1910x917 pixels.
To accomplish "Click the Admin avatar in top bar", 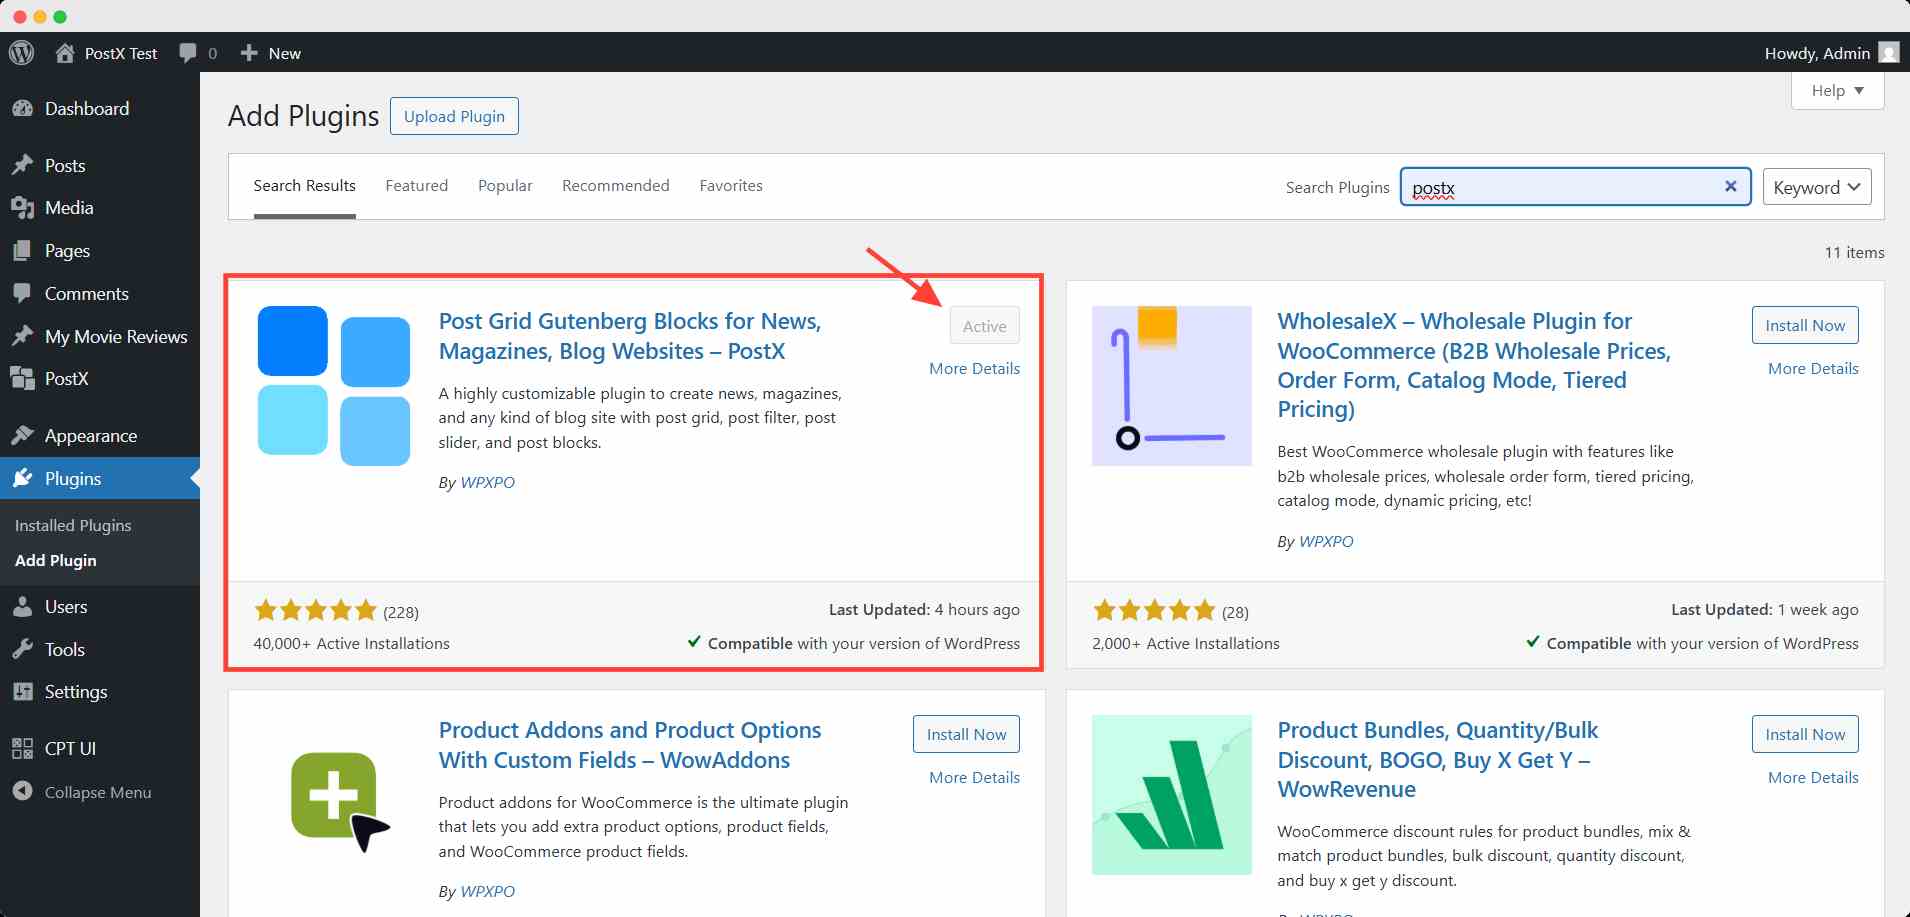I will (1888, 53).
